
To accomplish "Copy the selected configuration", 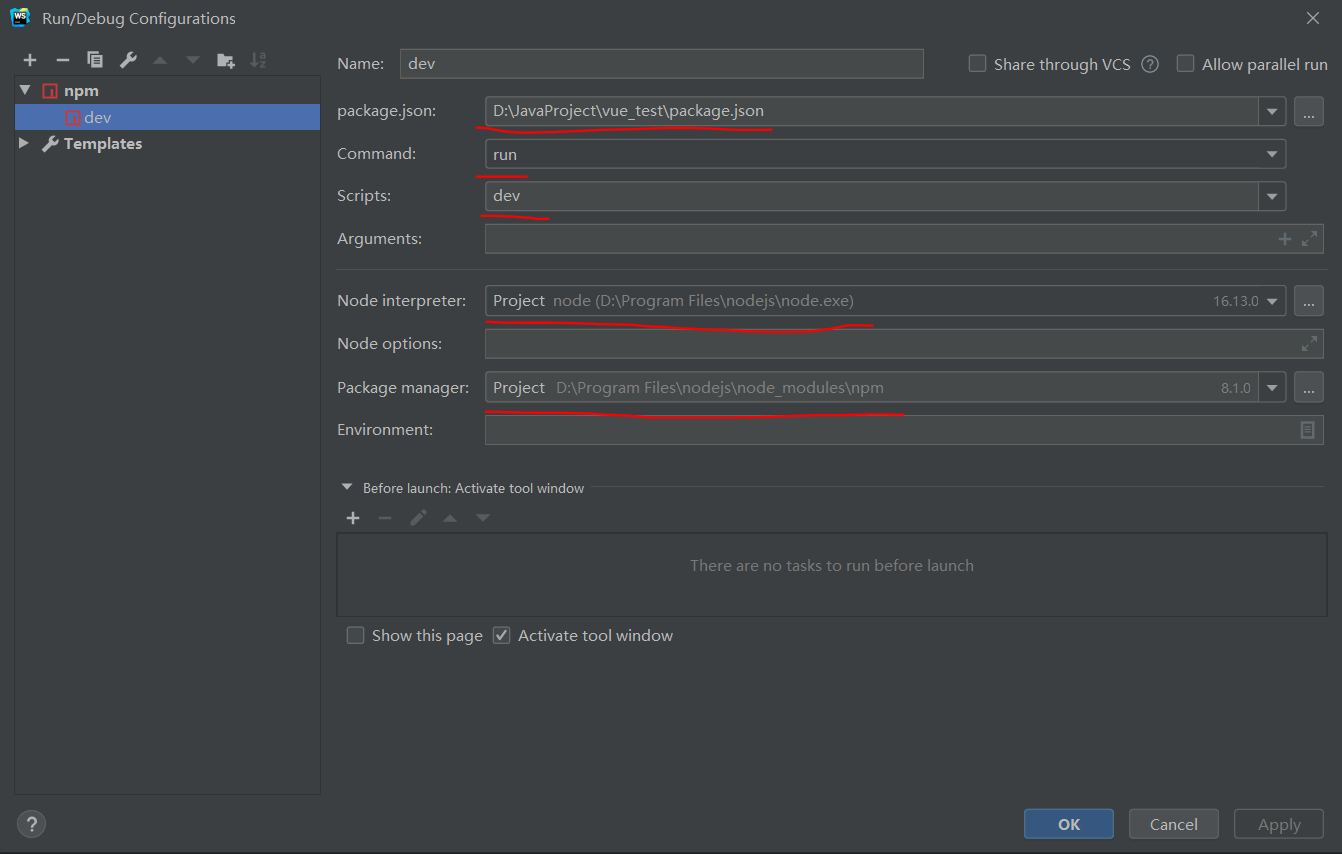I will (x=95, y=60).
